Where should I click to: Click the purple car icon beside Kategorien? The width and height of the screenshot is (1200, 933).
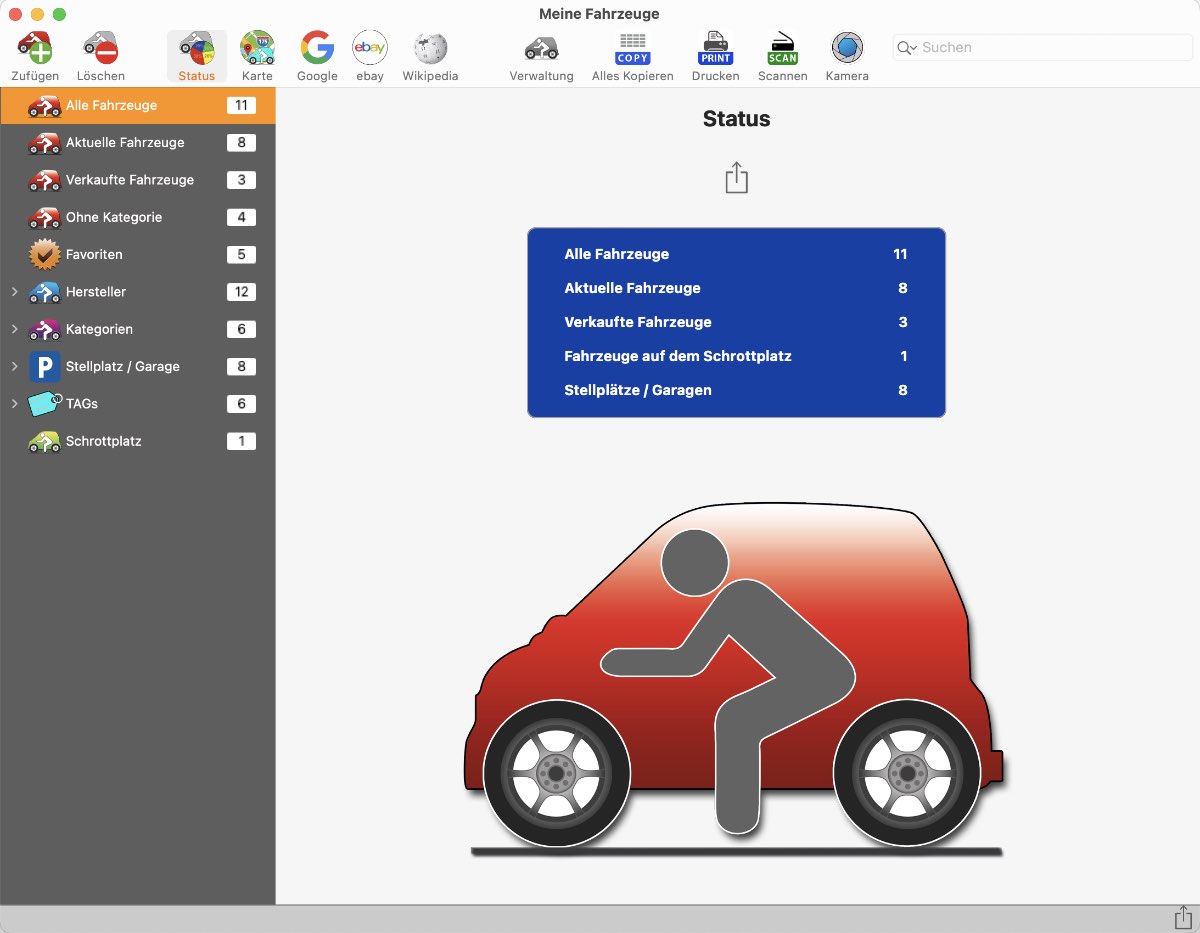45,329
